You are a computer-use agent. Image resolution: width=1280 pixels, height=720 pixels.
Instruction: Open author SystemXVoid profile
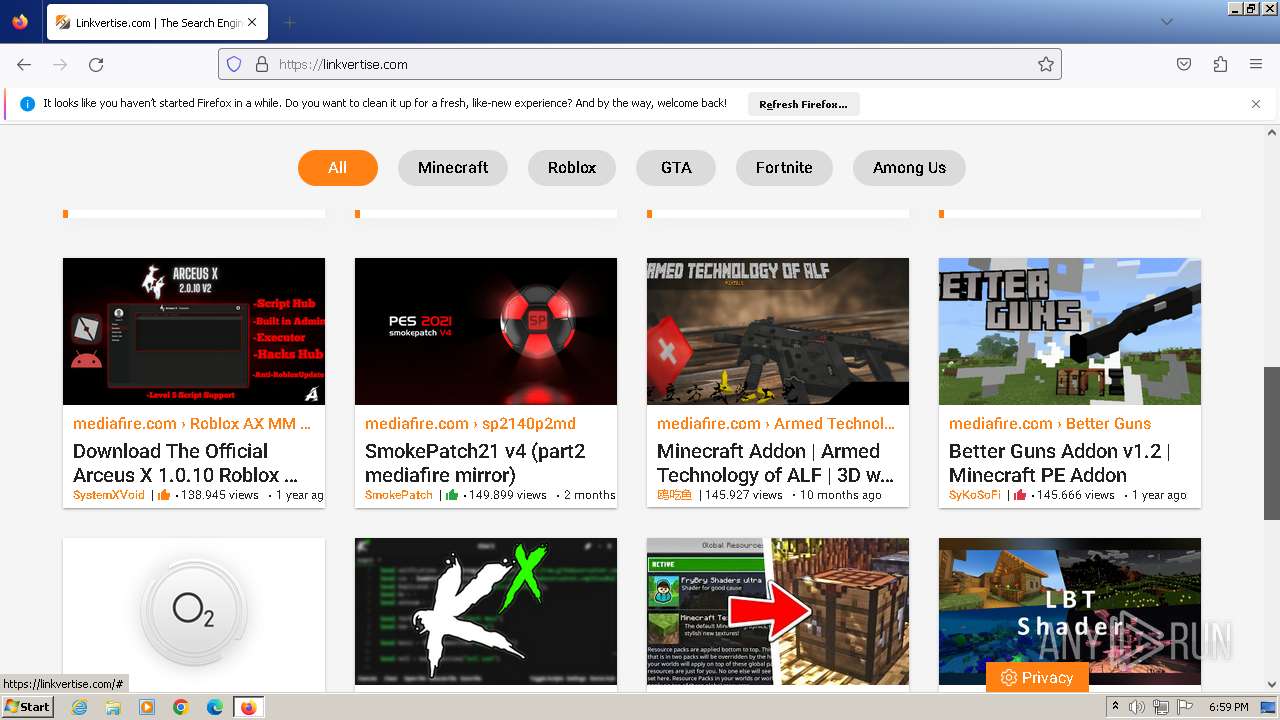[x=109, y=495]
